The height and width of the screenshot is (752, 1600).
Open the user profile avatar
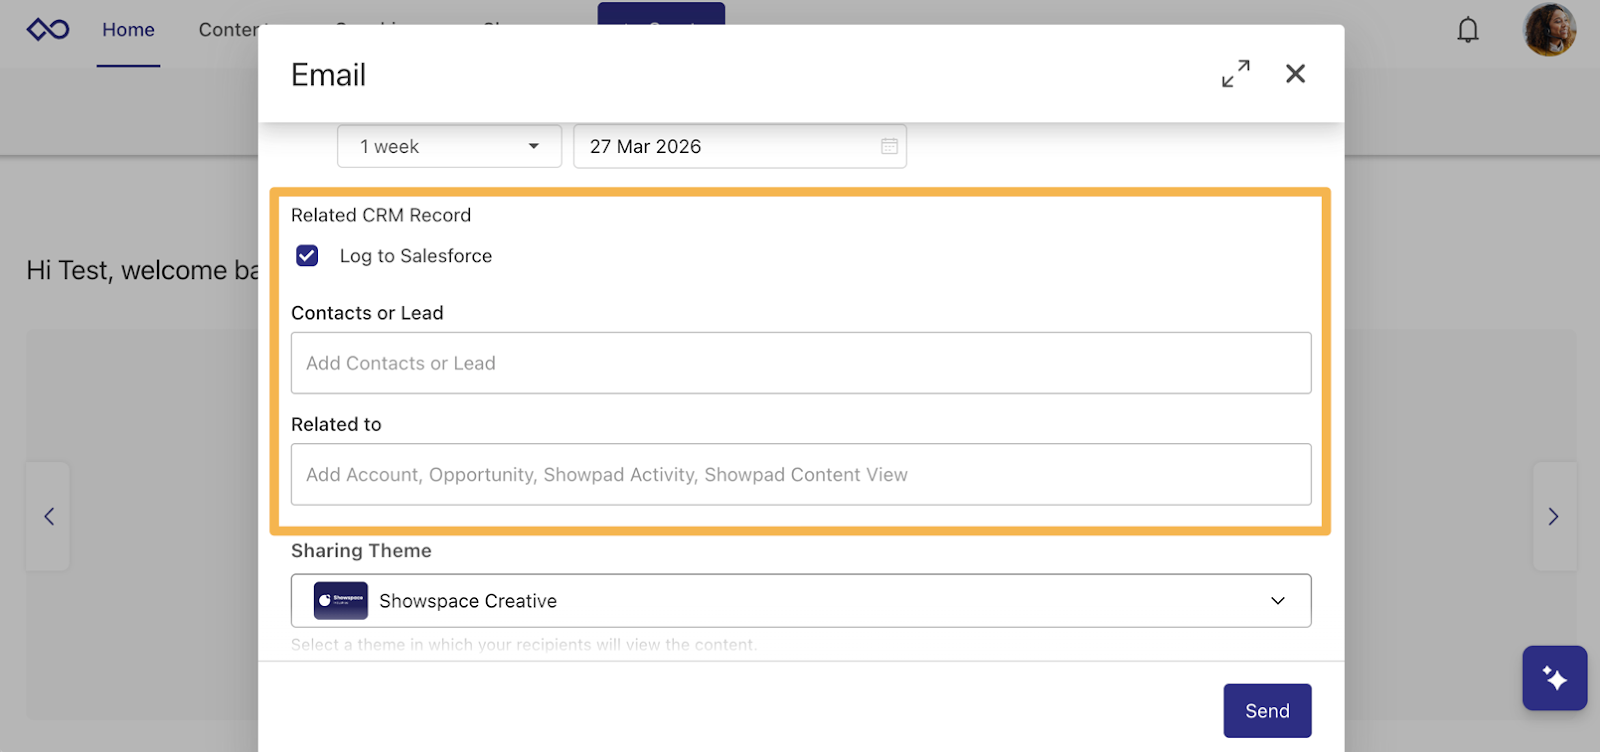[x=1549, y=29]
